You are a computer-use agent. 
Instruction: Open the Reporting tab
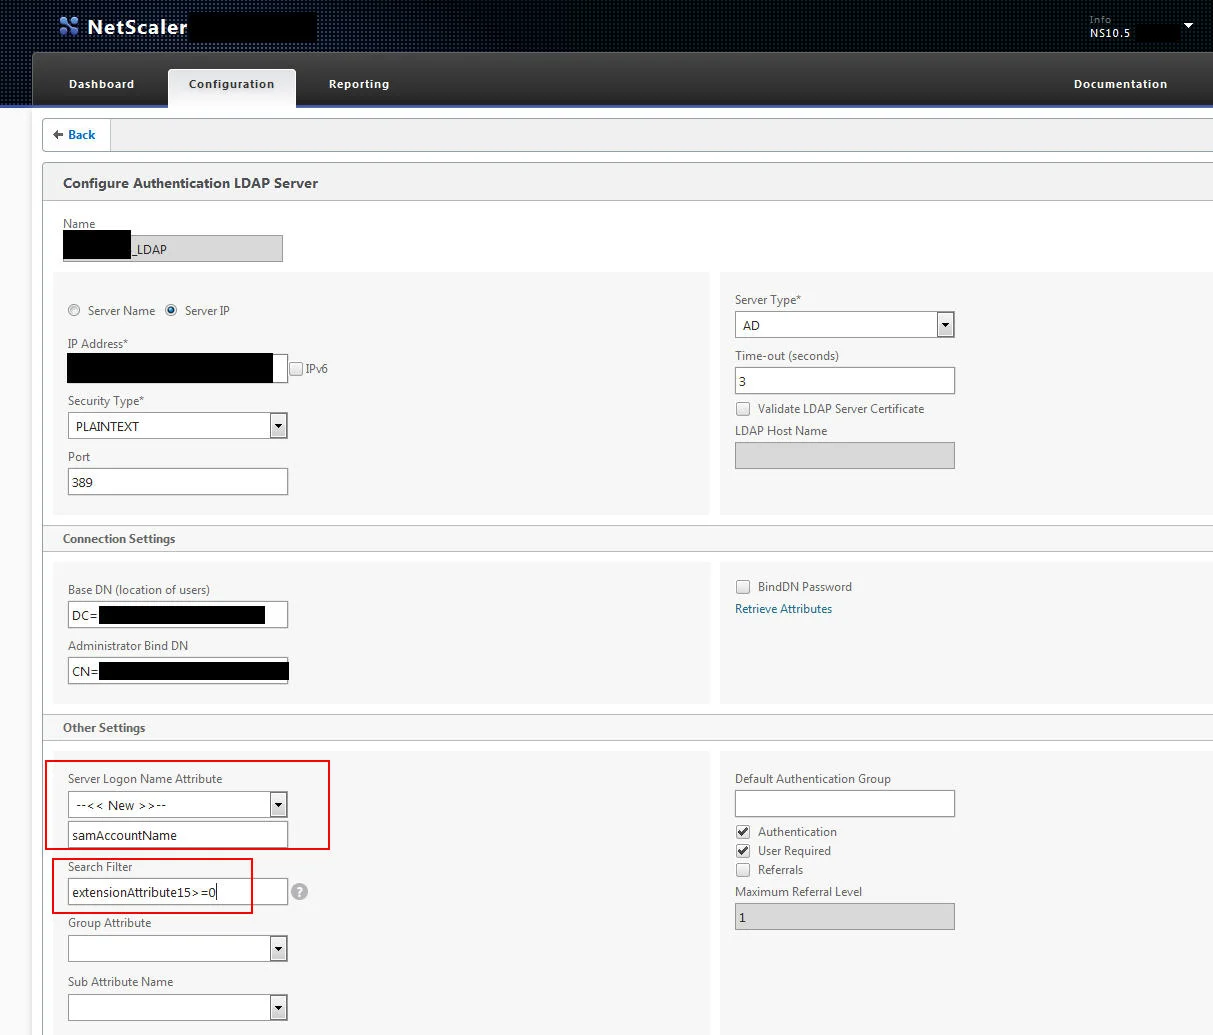(x=359, y=84)
